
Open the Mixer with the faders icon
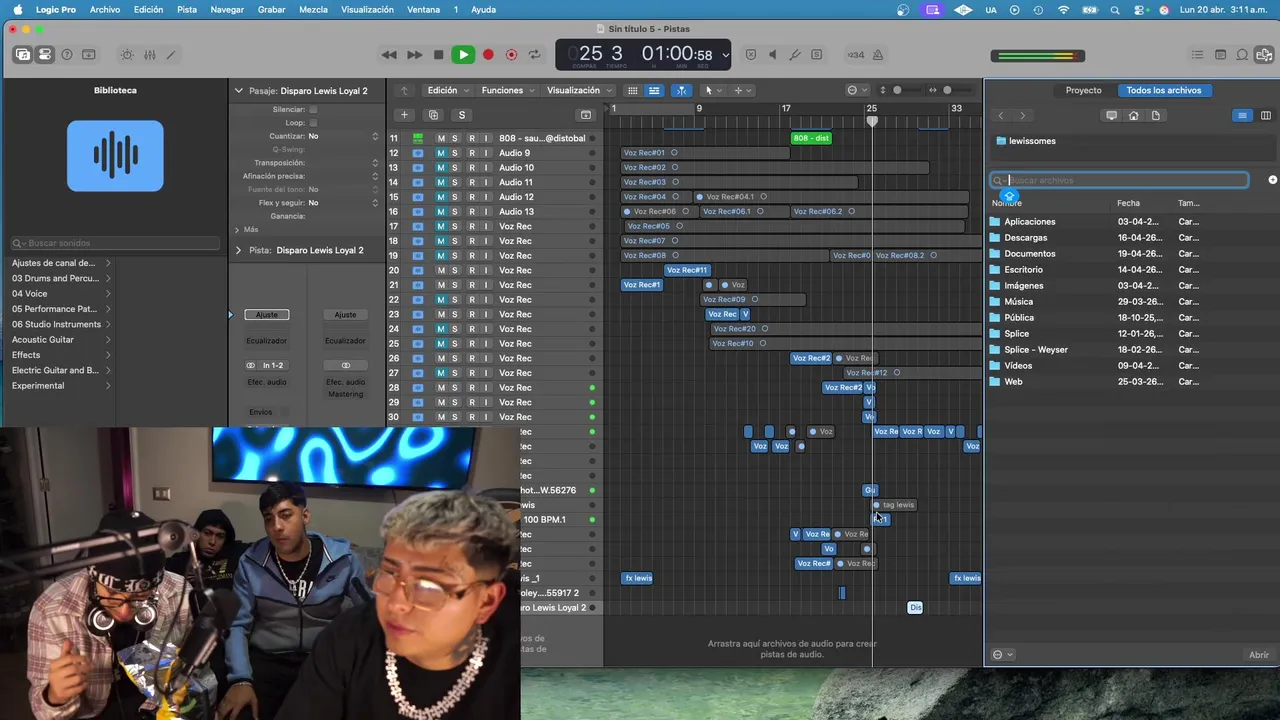tap(149, 55)
